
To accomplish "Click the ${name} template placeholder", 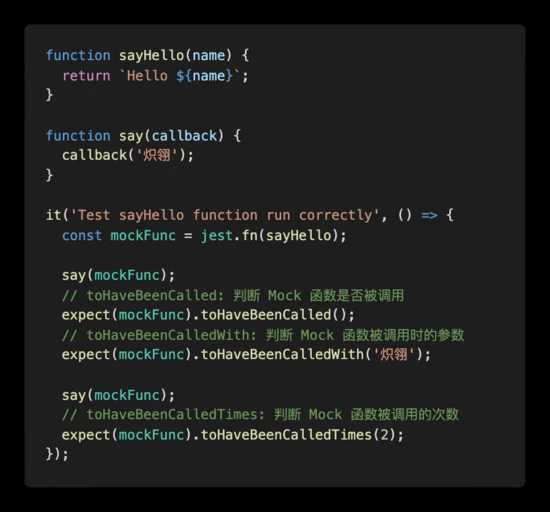I will click(204, 76).
